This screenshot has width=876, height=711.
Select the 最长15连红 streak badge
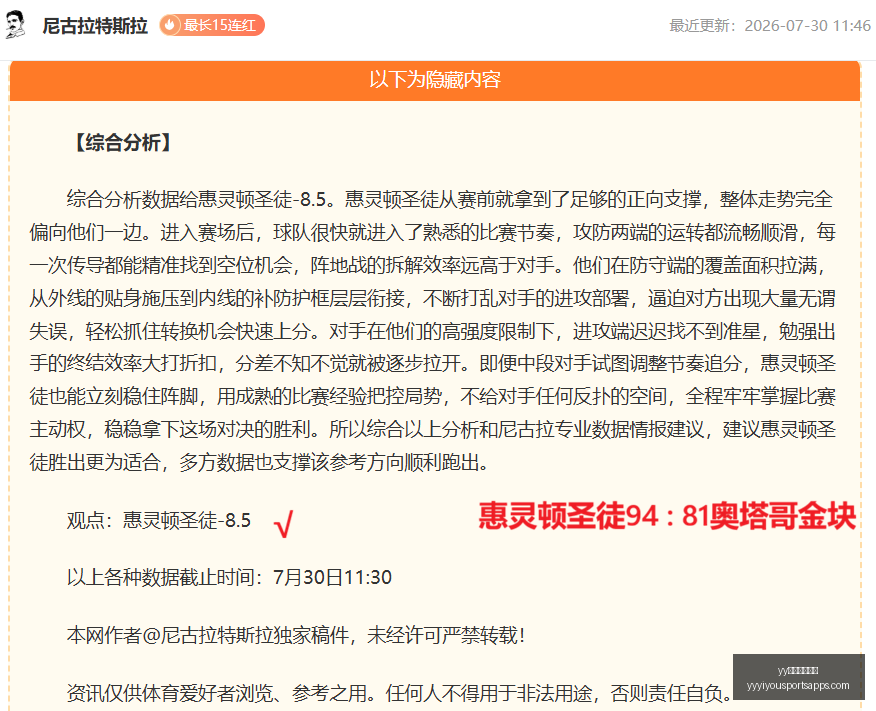212,25
